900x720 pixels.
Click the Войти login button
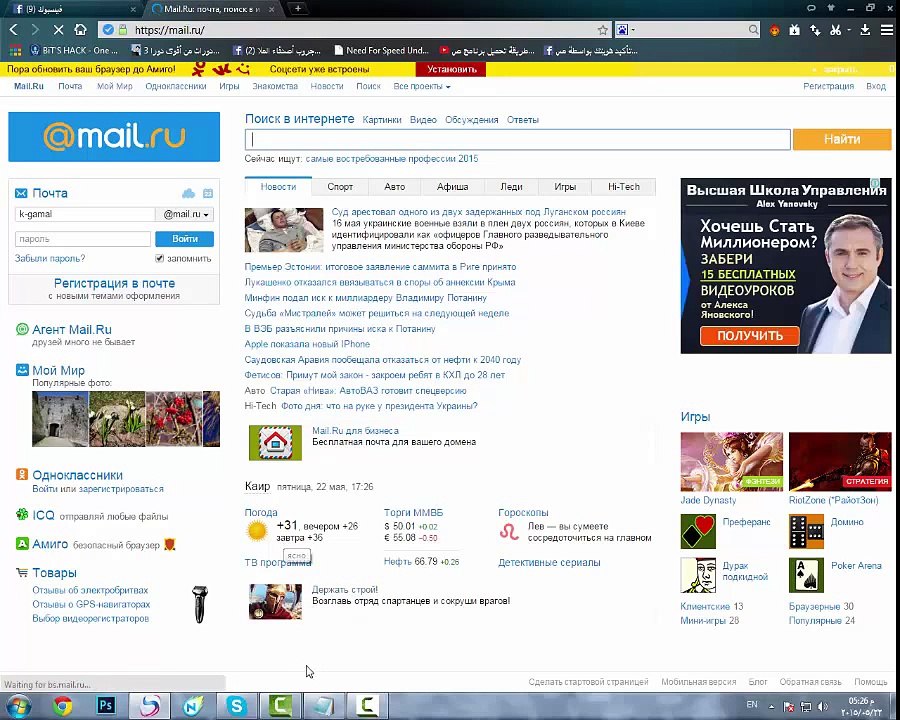(185, 239)
